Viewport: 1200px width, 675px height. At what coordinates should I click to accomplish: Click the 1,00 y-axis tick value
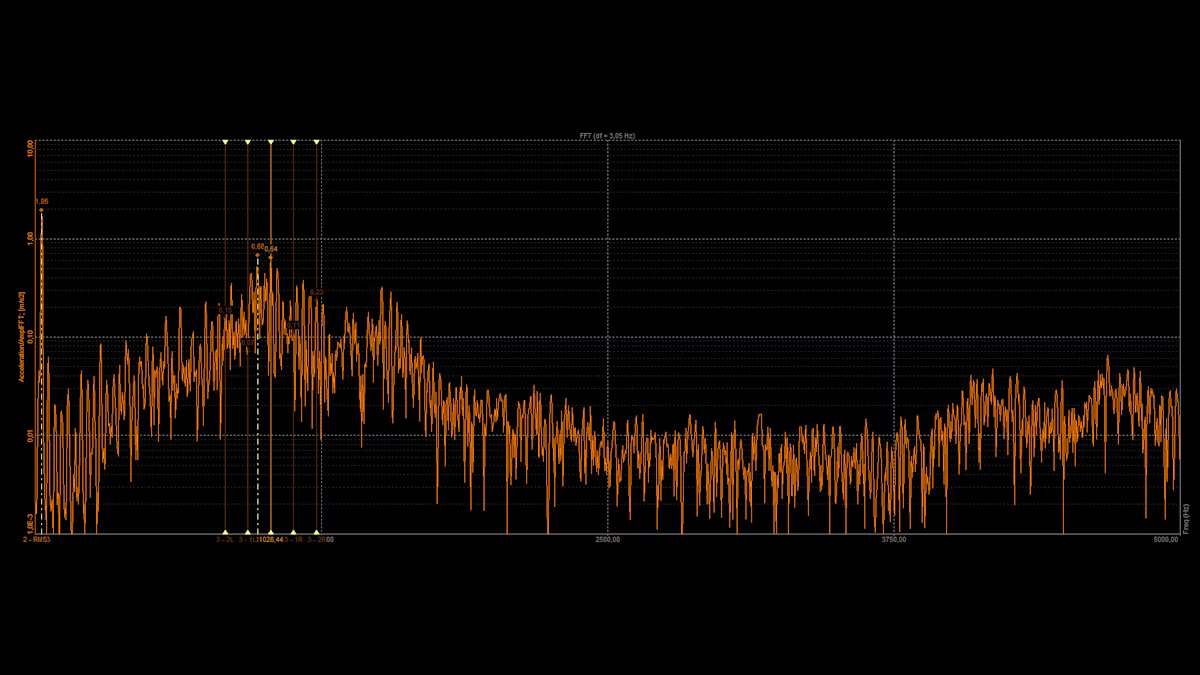tap(31, 238)
